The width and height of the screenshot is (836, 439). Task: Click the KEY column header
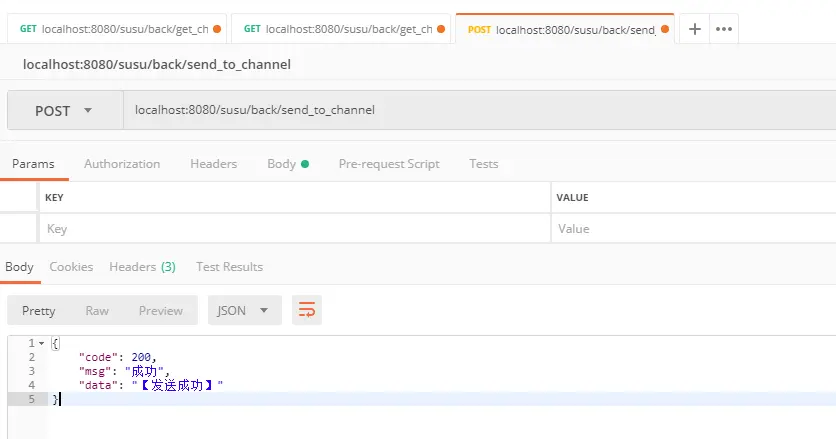54,197
